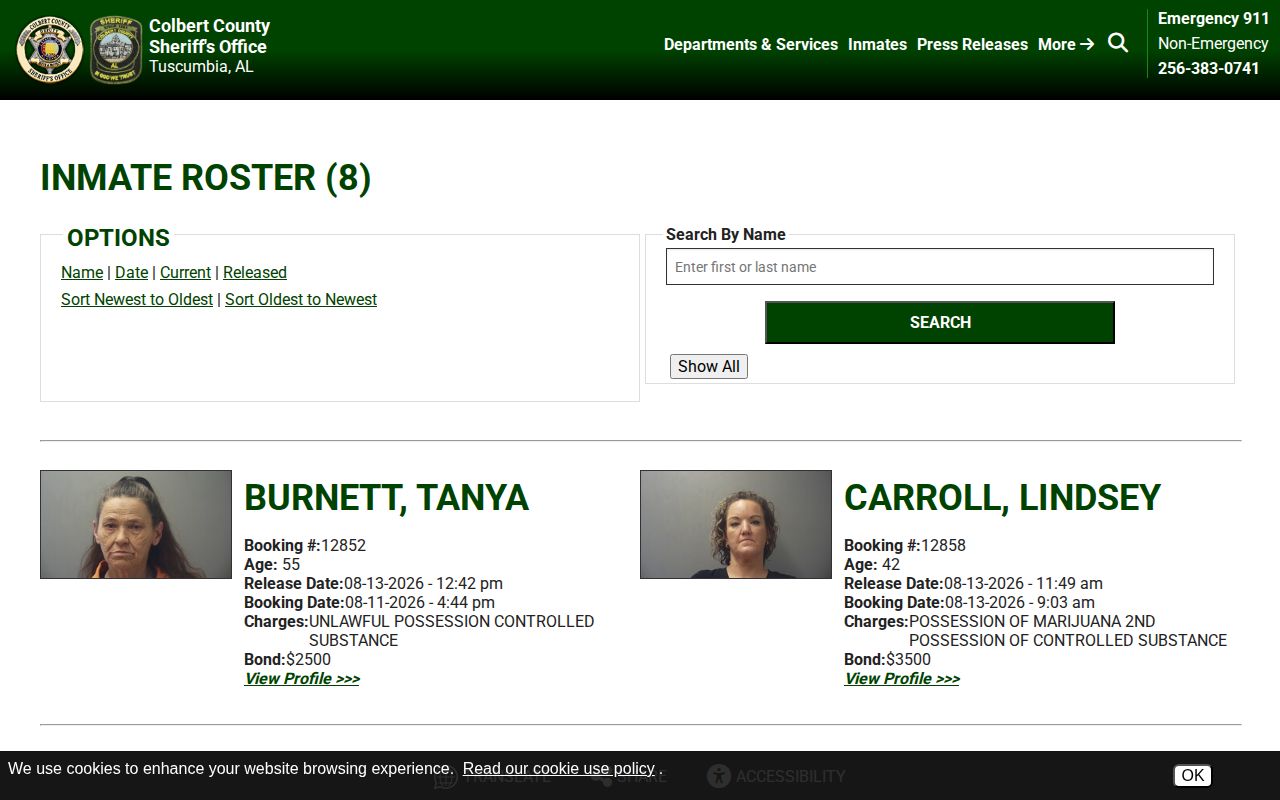Click the non-emergency phone number 256-383-0741

pyautogui.click(x=1209, y=68)
